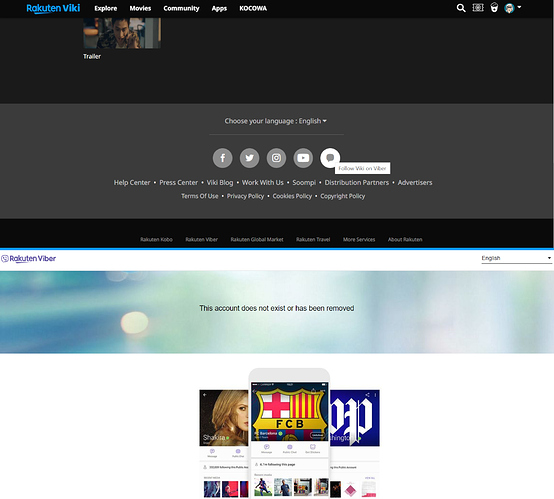
Task: Open the search magnifier icon
Action: [x=461, y=8]
